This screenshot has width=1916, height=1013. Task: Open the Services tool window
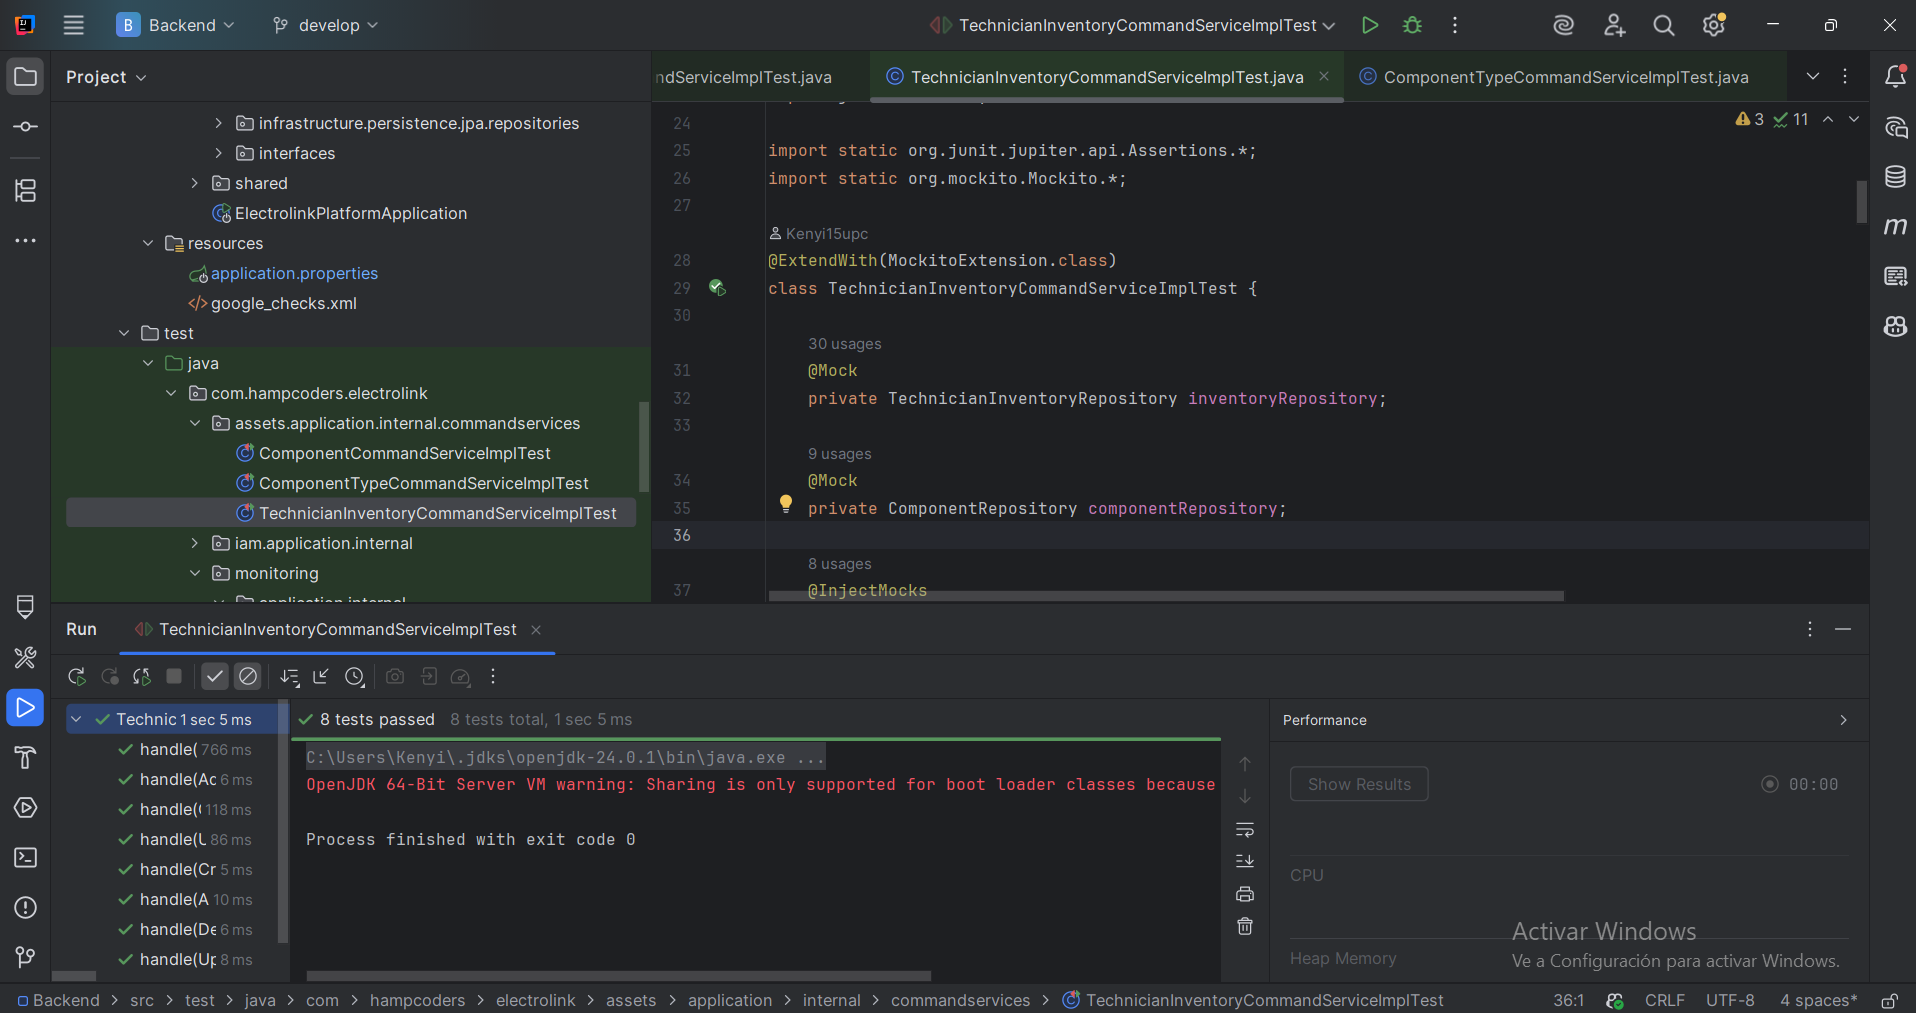click(x=26, y=808)
